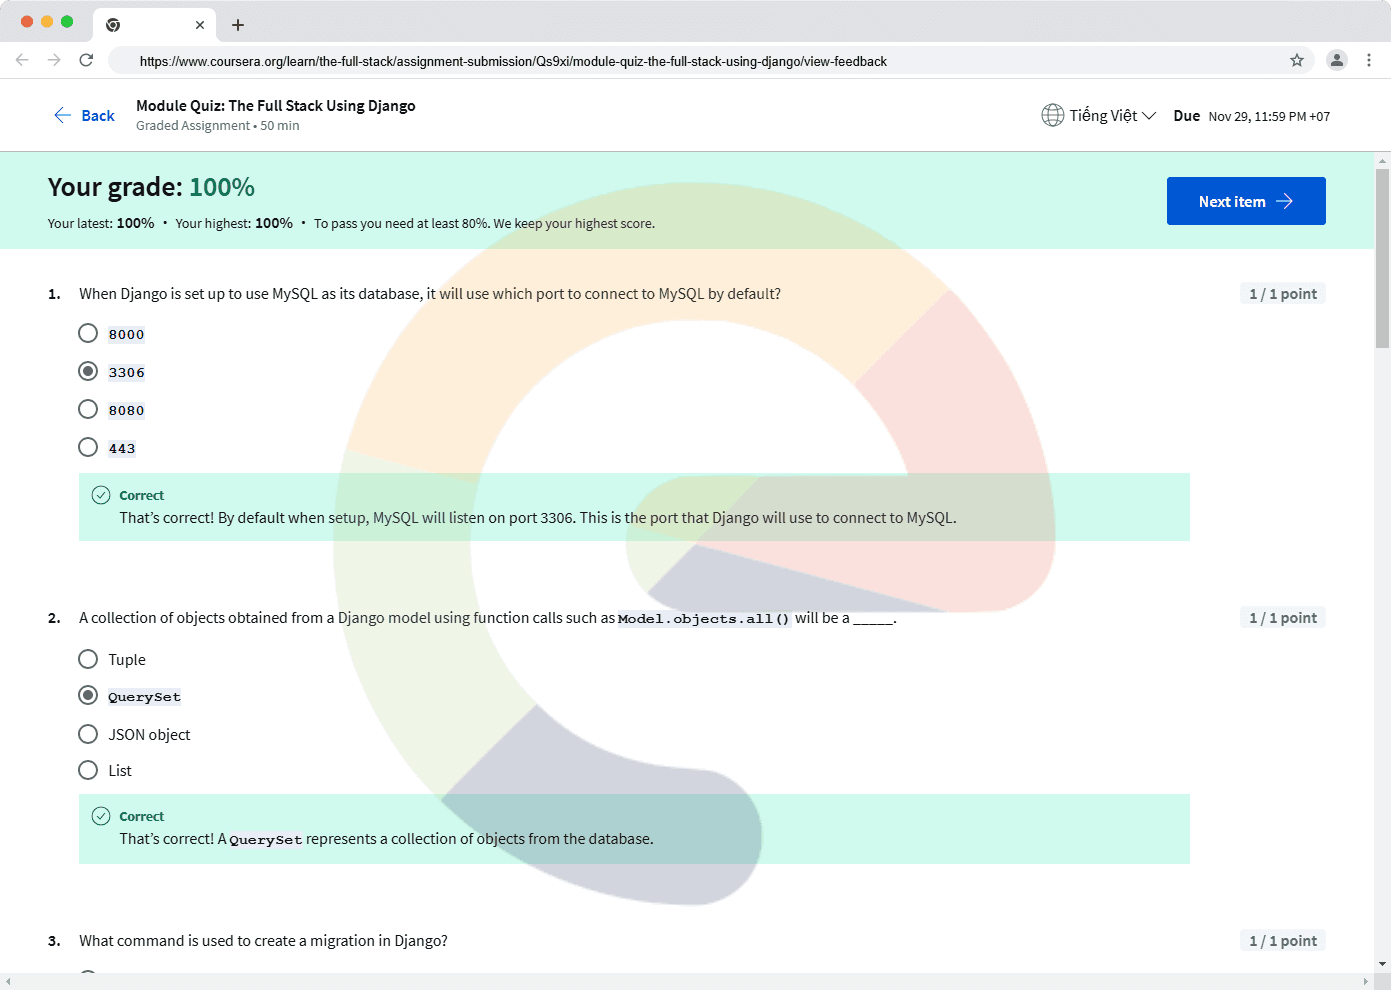
Task: Select the 3306 radio option
Action: (x=88, y=371)
